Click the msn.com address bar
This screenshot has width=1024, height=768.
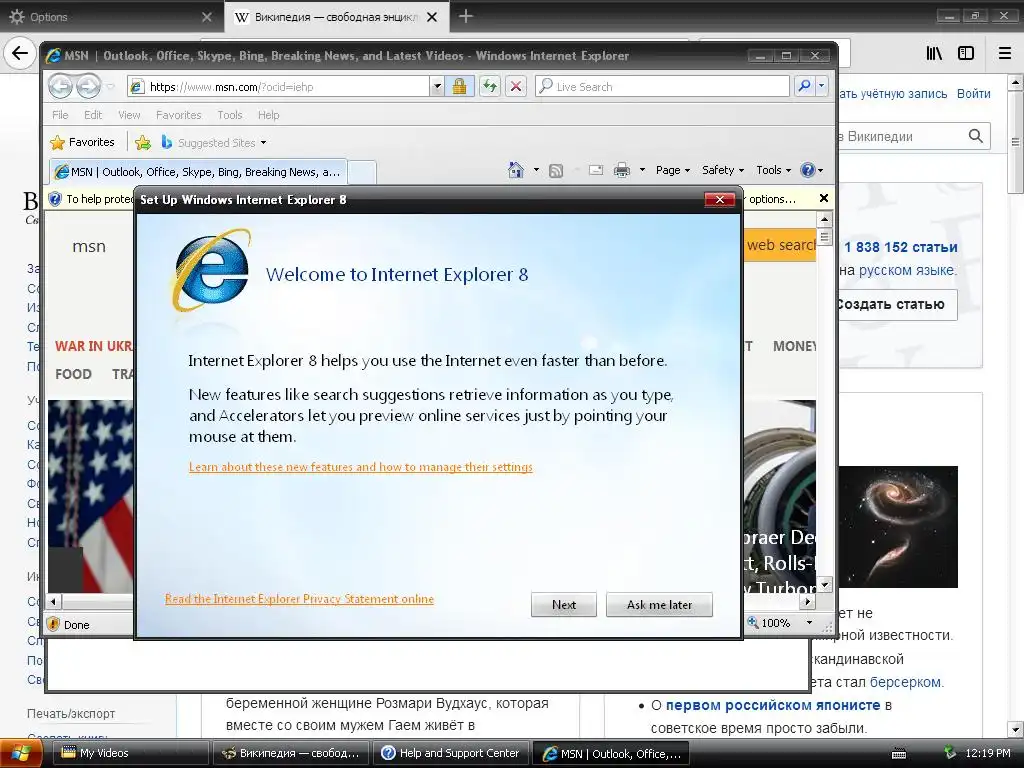click(x=280, y=86)
